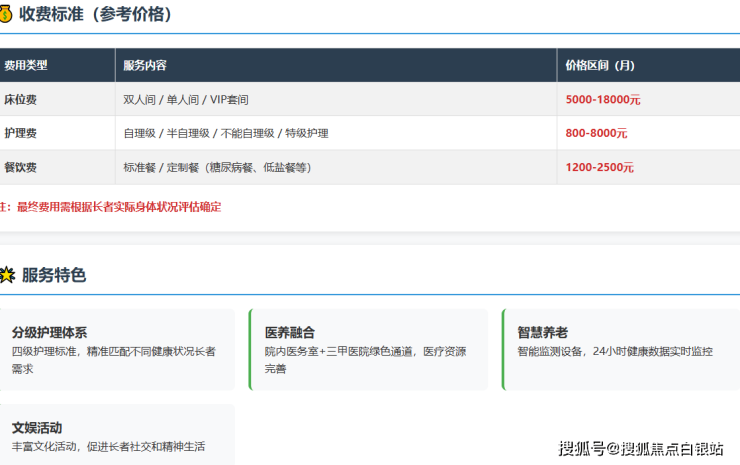Viewport: 740px width, 465px height.
Task: Click the 服务内容 column header
Action: point(145,65)
